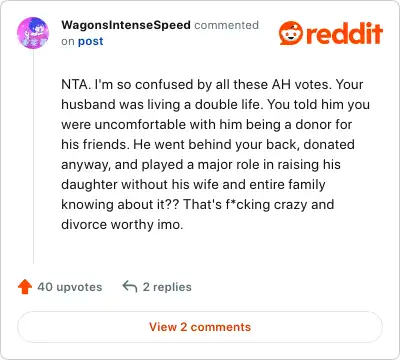Click the final line "divorce worthy imo."
400x360 pixels.
click(x=122, y=225)
